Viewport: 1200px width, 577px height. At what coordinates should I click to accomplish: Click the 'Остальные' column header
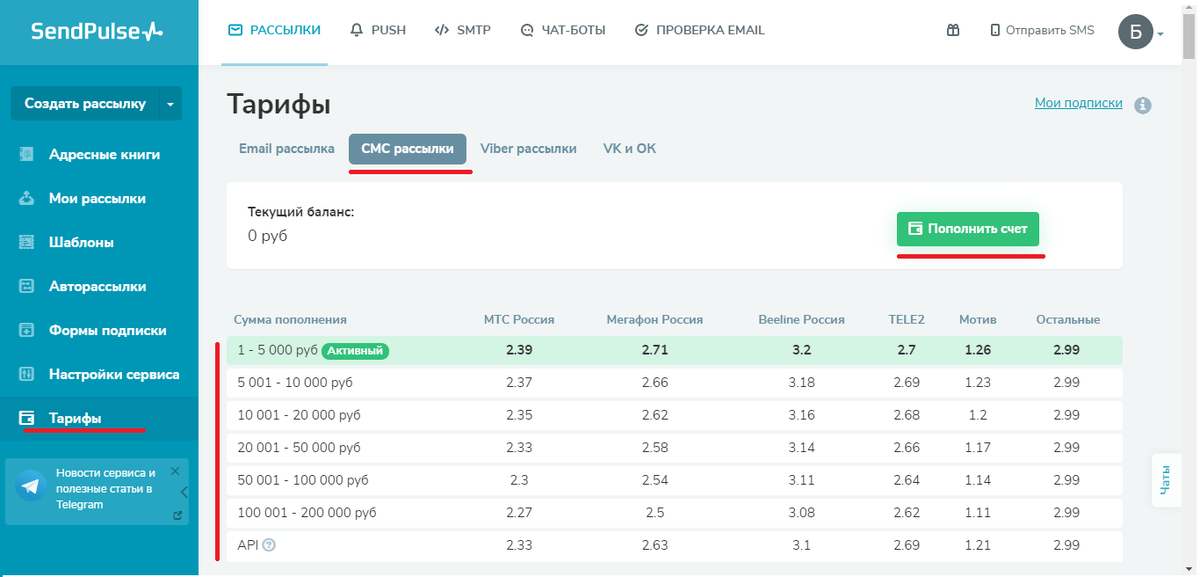[x=1067, y=320]
